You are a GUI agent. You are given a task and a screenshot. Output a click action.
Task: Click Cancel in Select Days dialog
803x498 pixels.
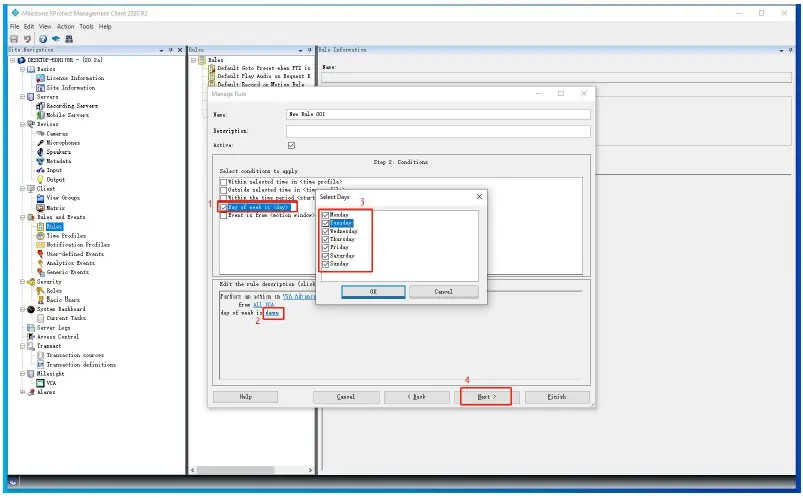click(443, 292)
